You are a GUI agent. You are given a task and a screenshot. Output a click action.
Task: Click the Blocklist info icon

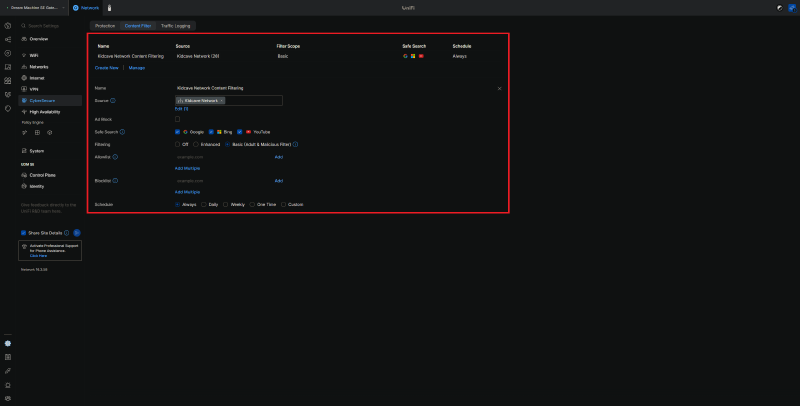115,181
